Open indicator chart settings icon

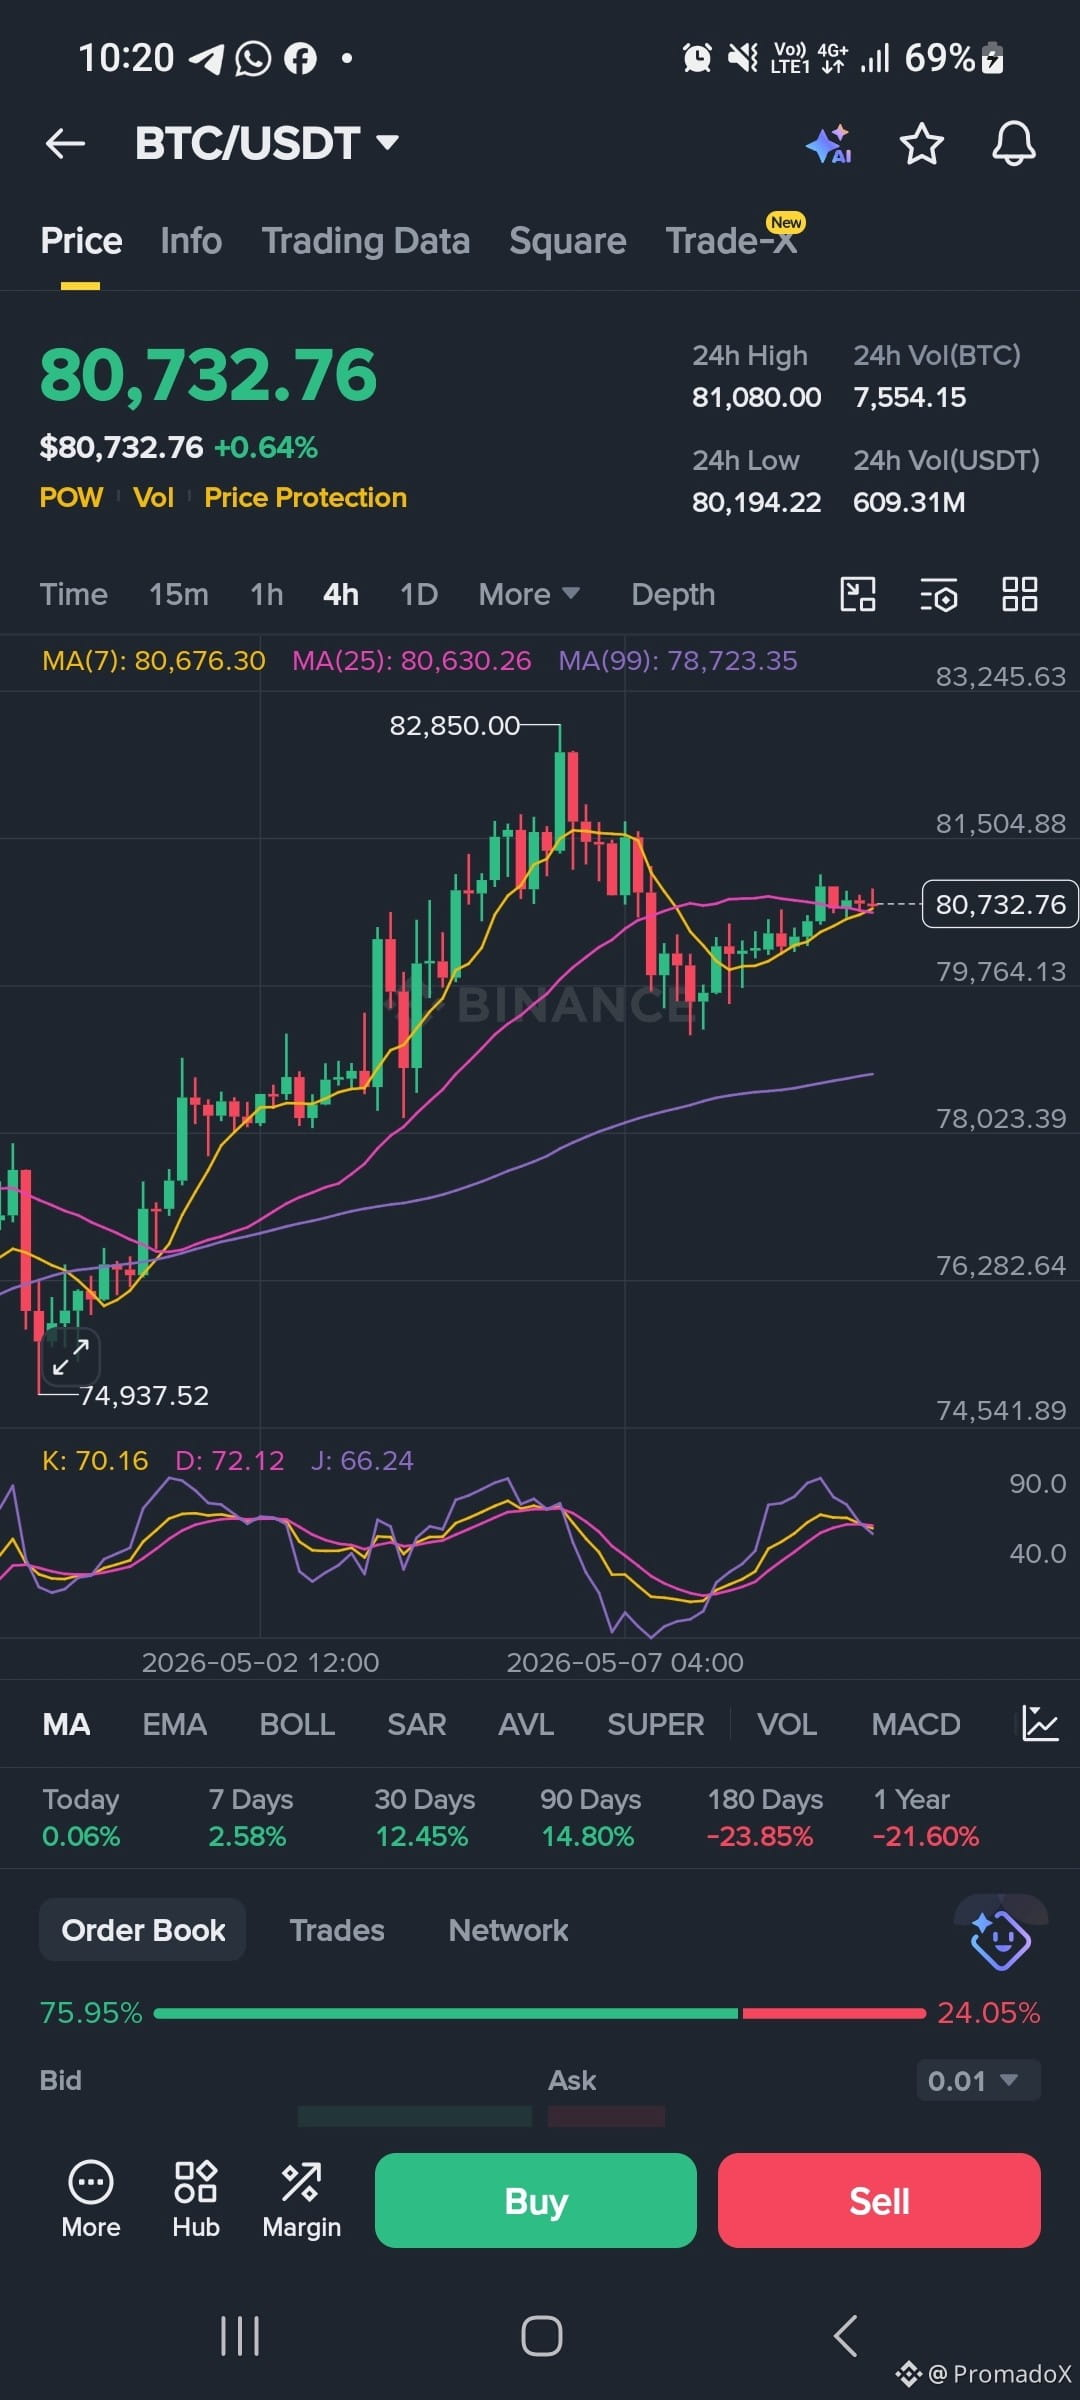(1040, 1724)
